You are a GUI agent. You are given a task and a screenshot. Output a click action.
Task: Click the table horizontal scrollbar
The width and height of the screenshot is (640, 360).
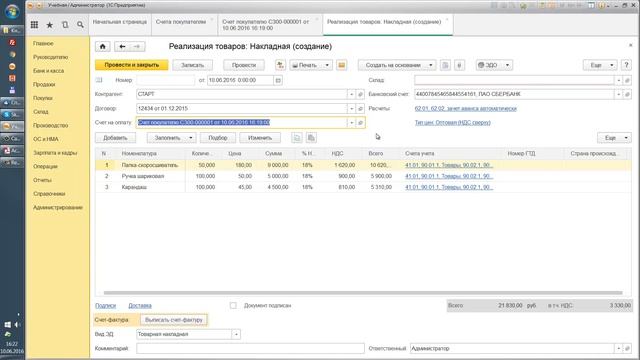[363, 293]
